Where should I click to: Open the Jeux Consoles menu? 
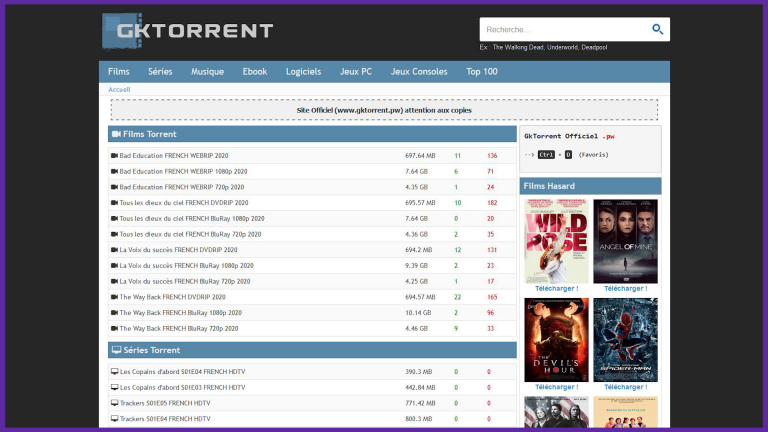tap(419, 72)
